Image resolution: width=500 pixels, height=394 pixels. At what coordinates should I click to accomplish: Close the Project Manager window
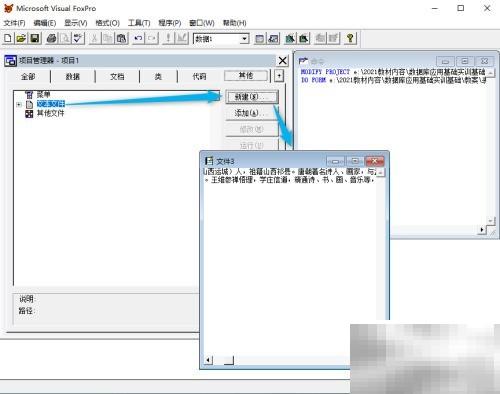(x=282, y=61)
